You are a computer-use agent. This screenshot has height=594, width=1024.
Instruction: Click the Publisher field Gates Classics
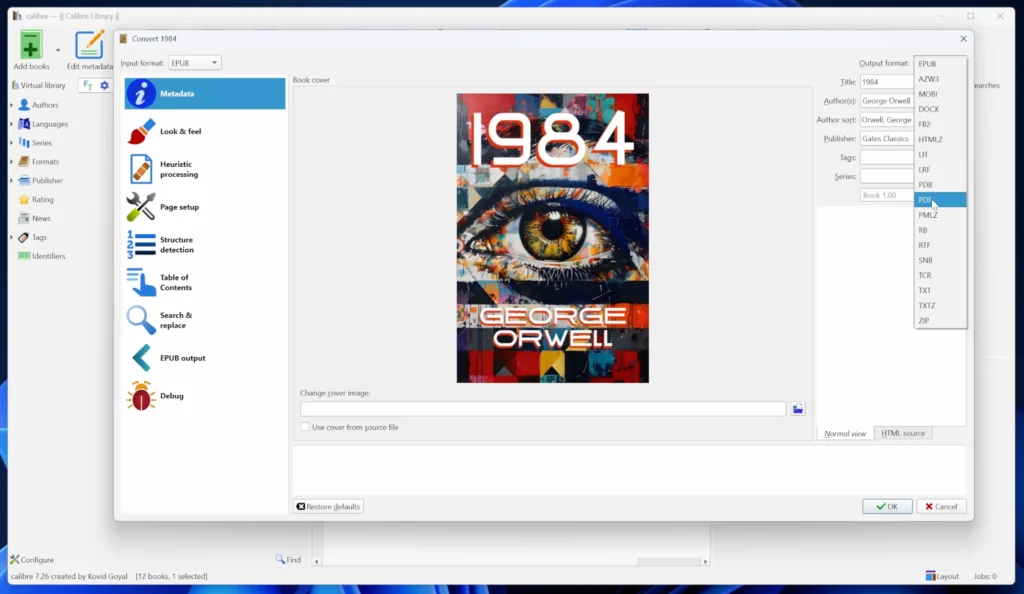pos(886,138)
